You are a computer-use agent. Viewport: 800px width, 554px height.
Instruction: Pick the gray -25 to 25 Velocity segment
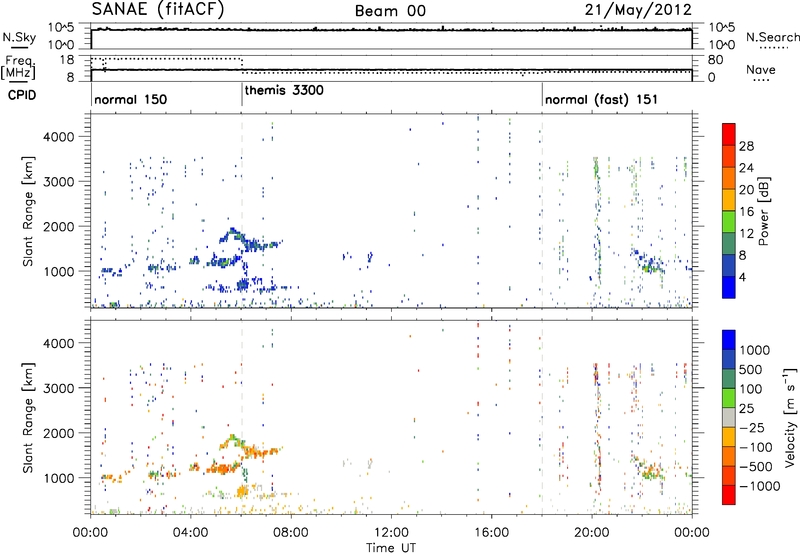[729, 417]
